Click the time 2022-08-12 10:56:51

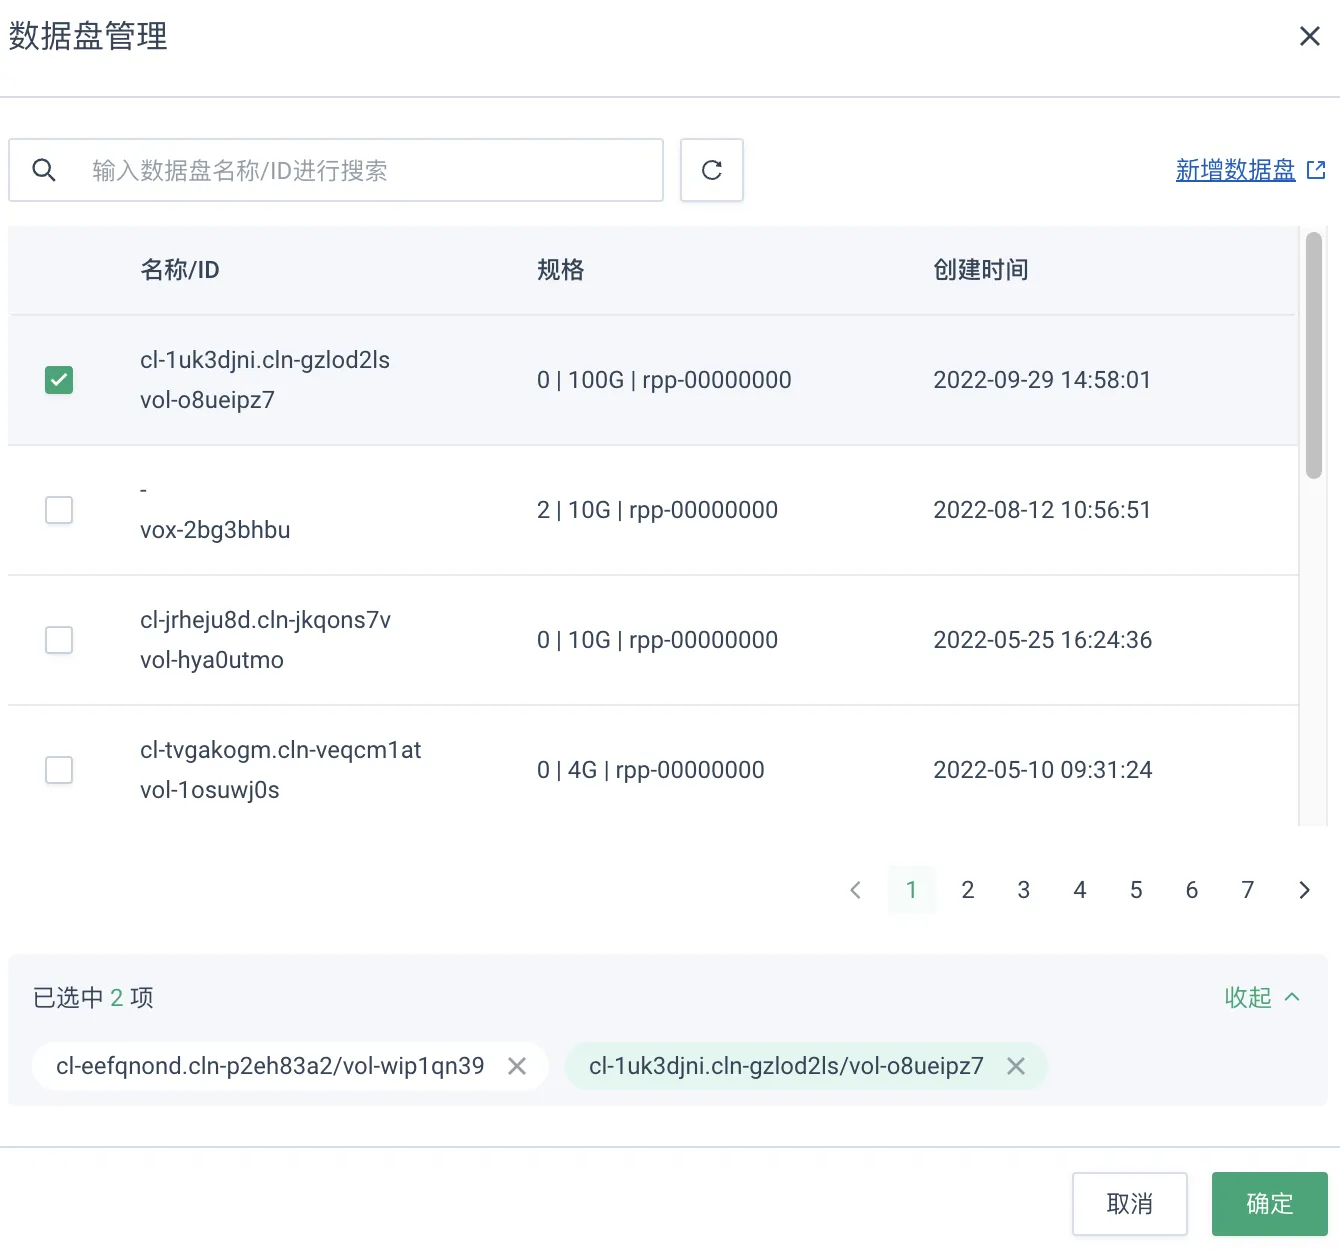(1042, 510)
